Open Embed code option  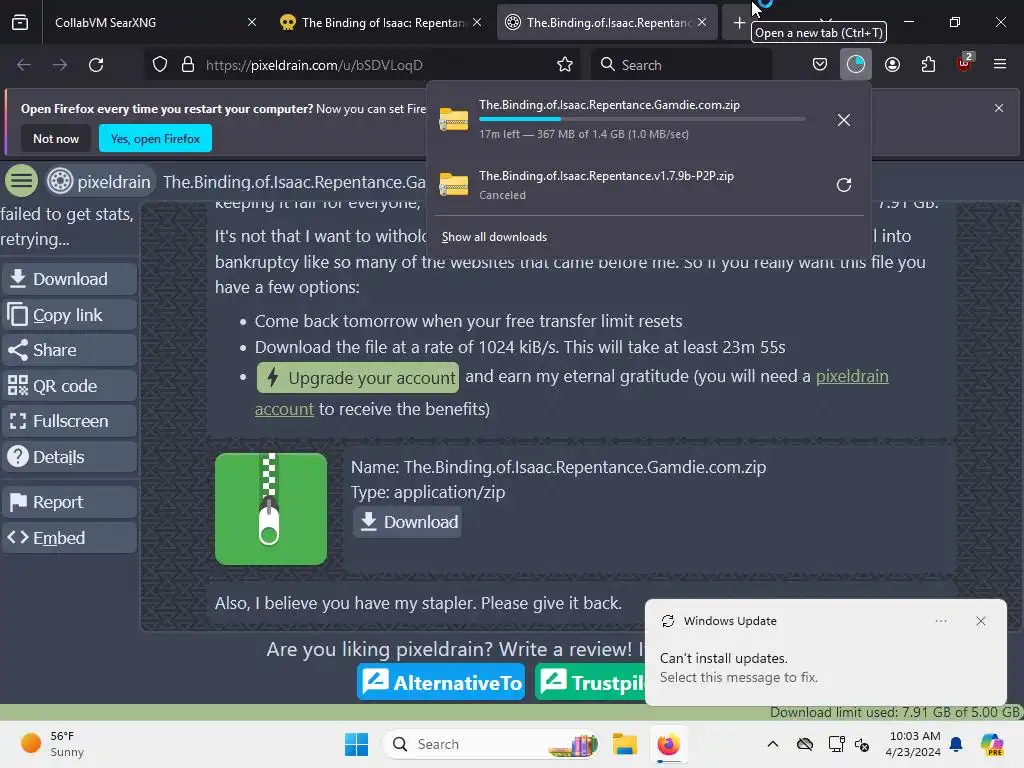[x=70, y=538]
